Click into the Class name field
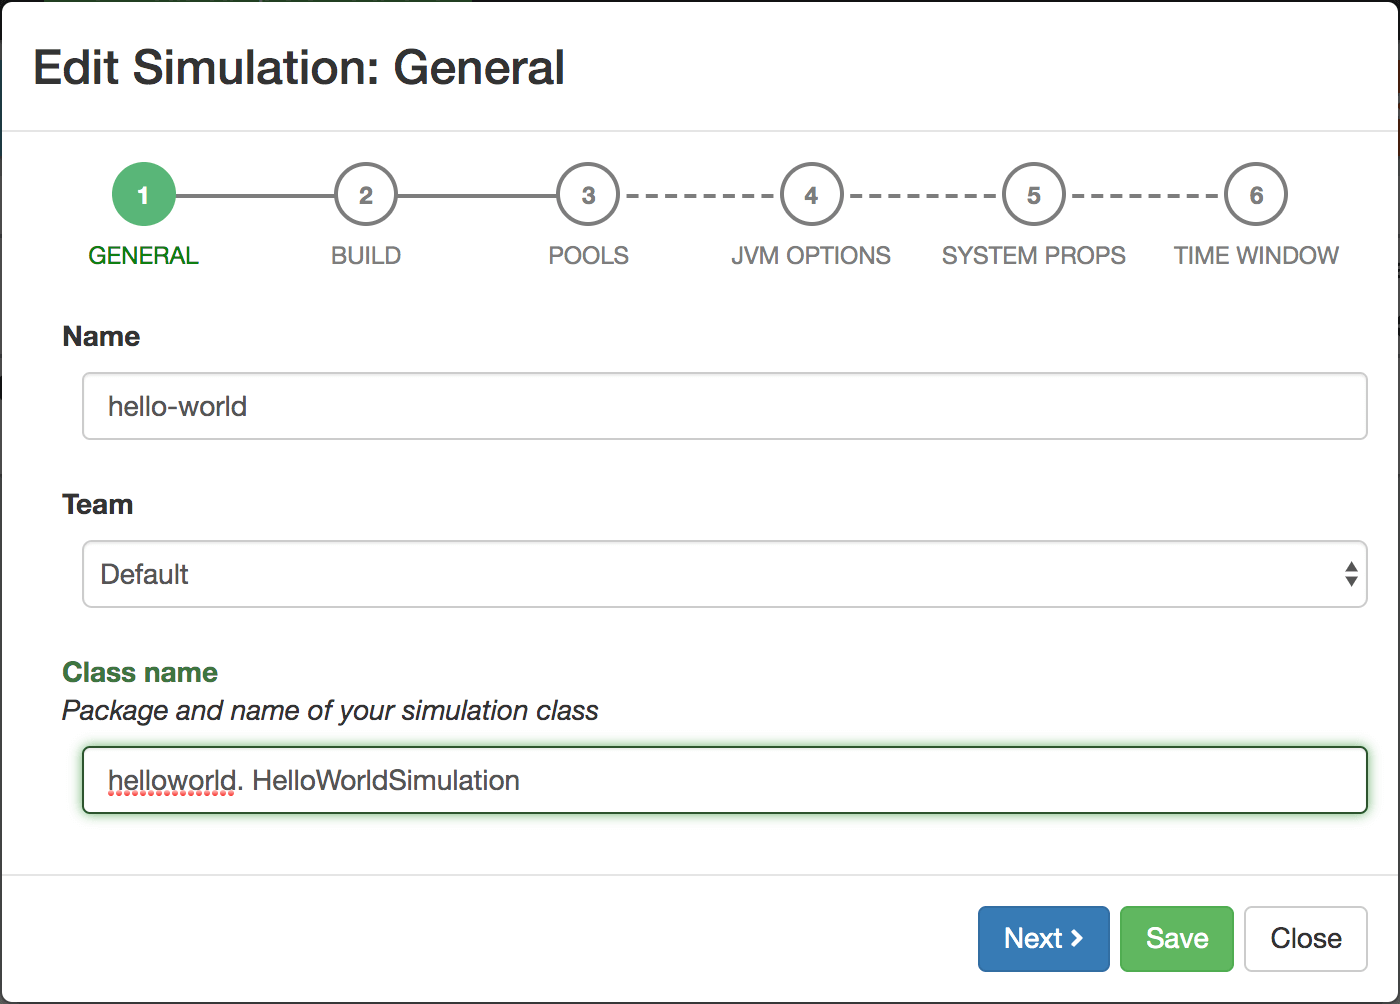Viewport: 1400px width, 1004px height. point(724,780)
